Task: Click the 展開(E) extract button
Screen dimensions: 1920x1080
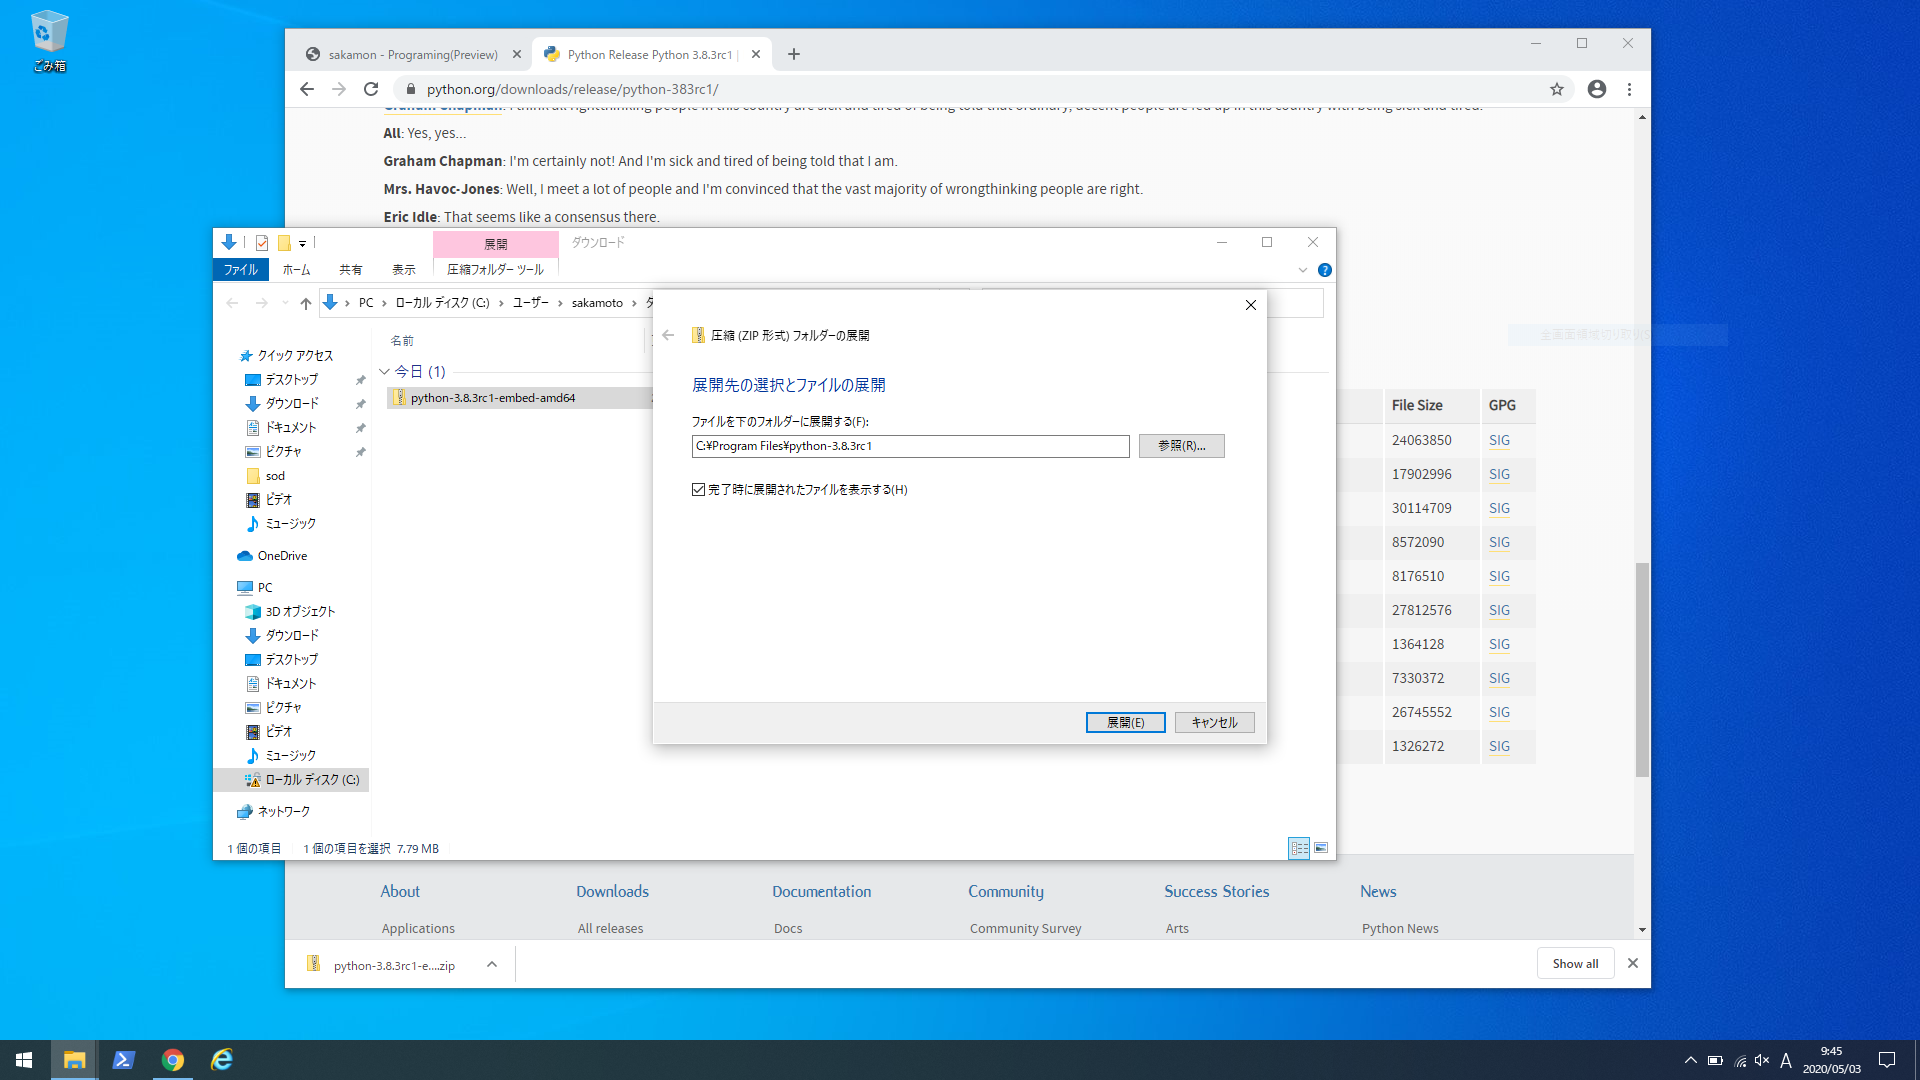Action: point(1125,722)
